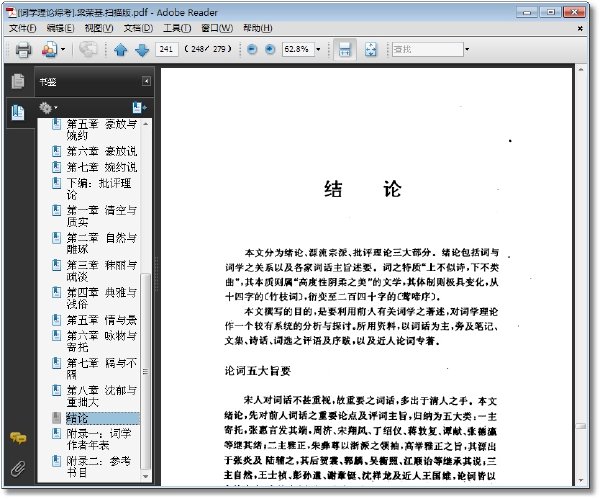
Task: Select bookmark 附录一：词学作者年表
Action: coord(99,439)
